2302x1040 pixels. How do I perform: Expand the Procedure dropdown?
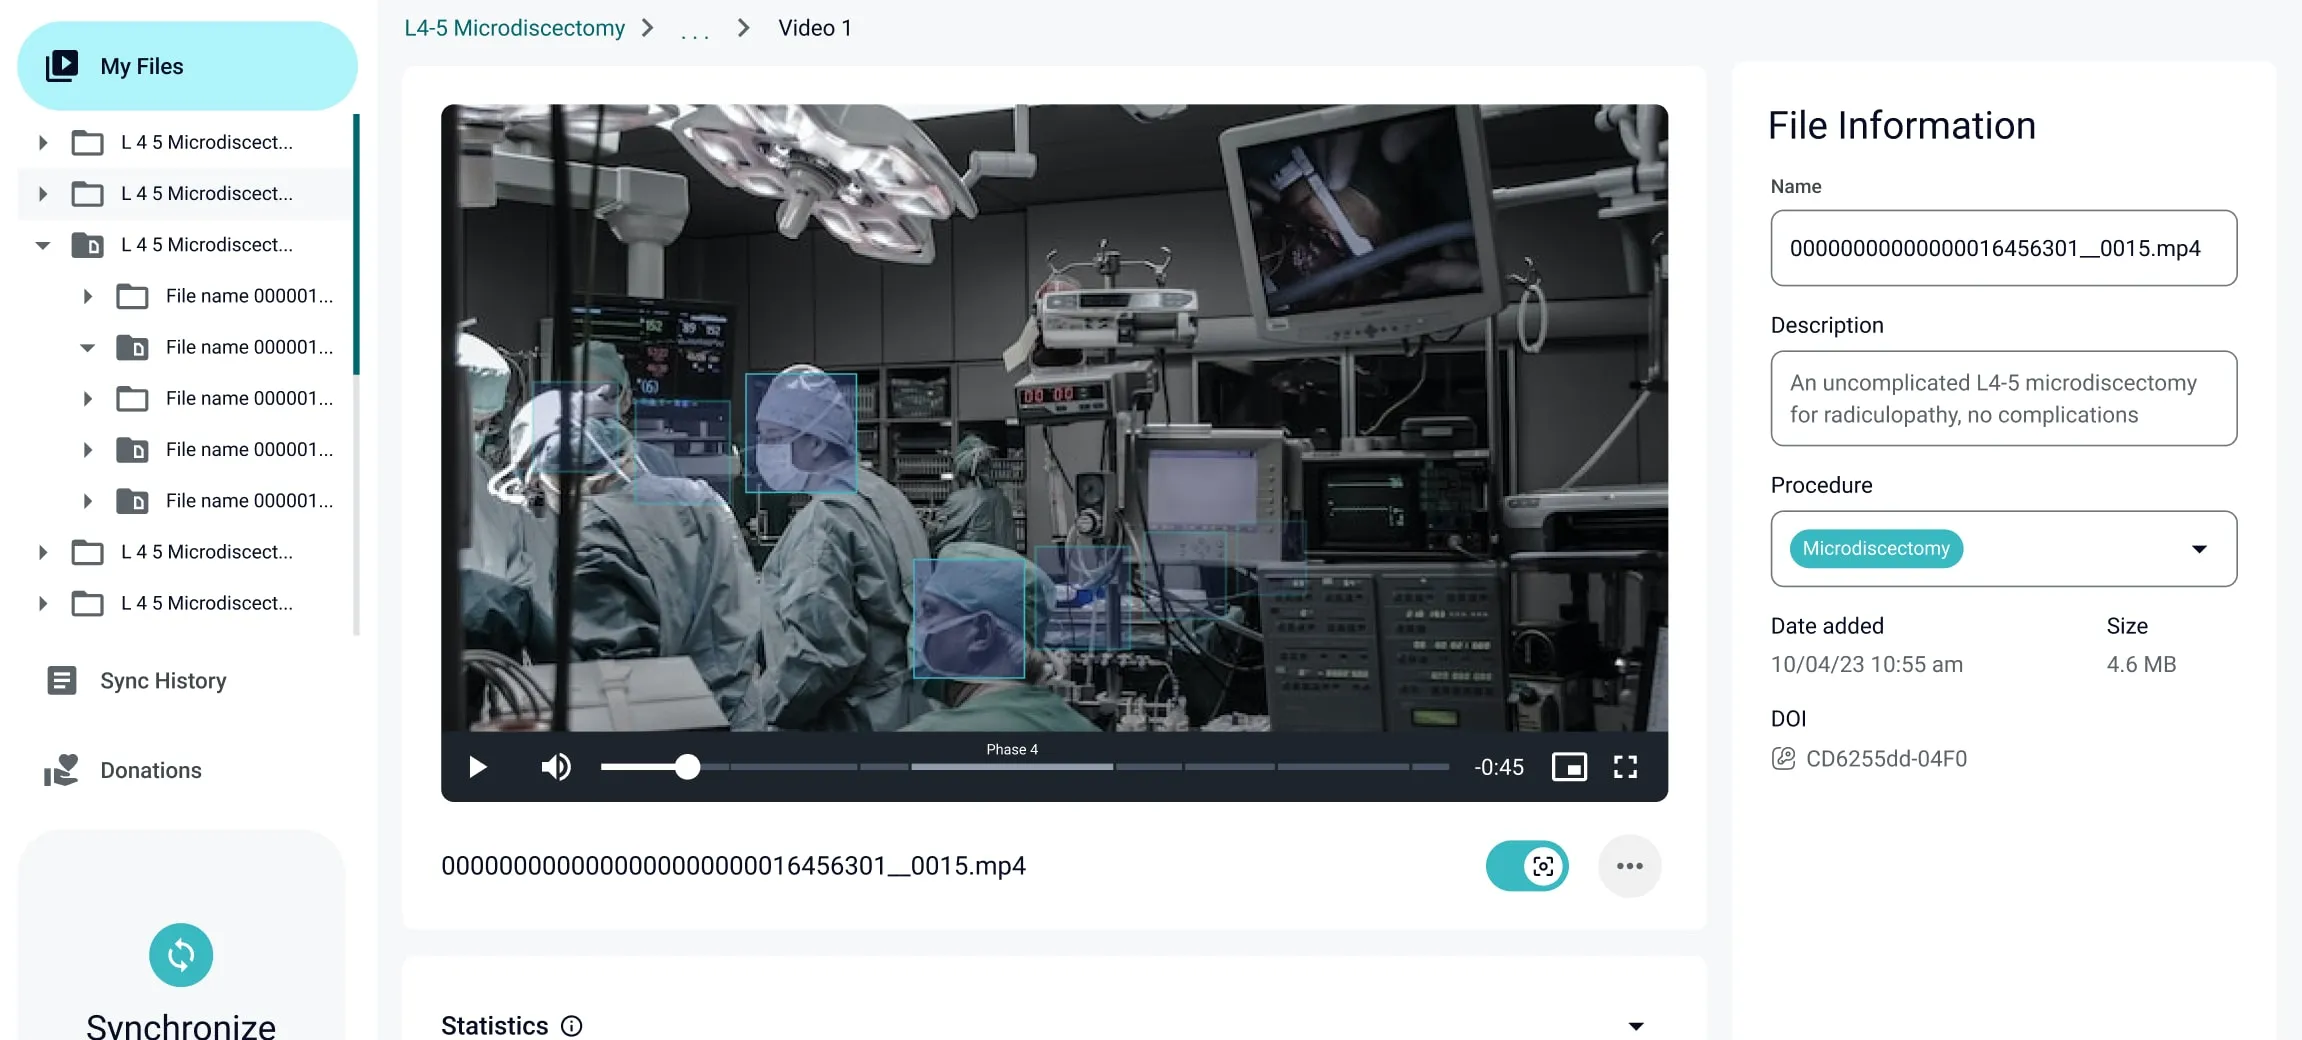click(x=2199, y=548)
